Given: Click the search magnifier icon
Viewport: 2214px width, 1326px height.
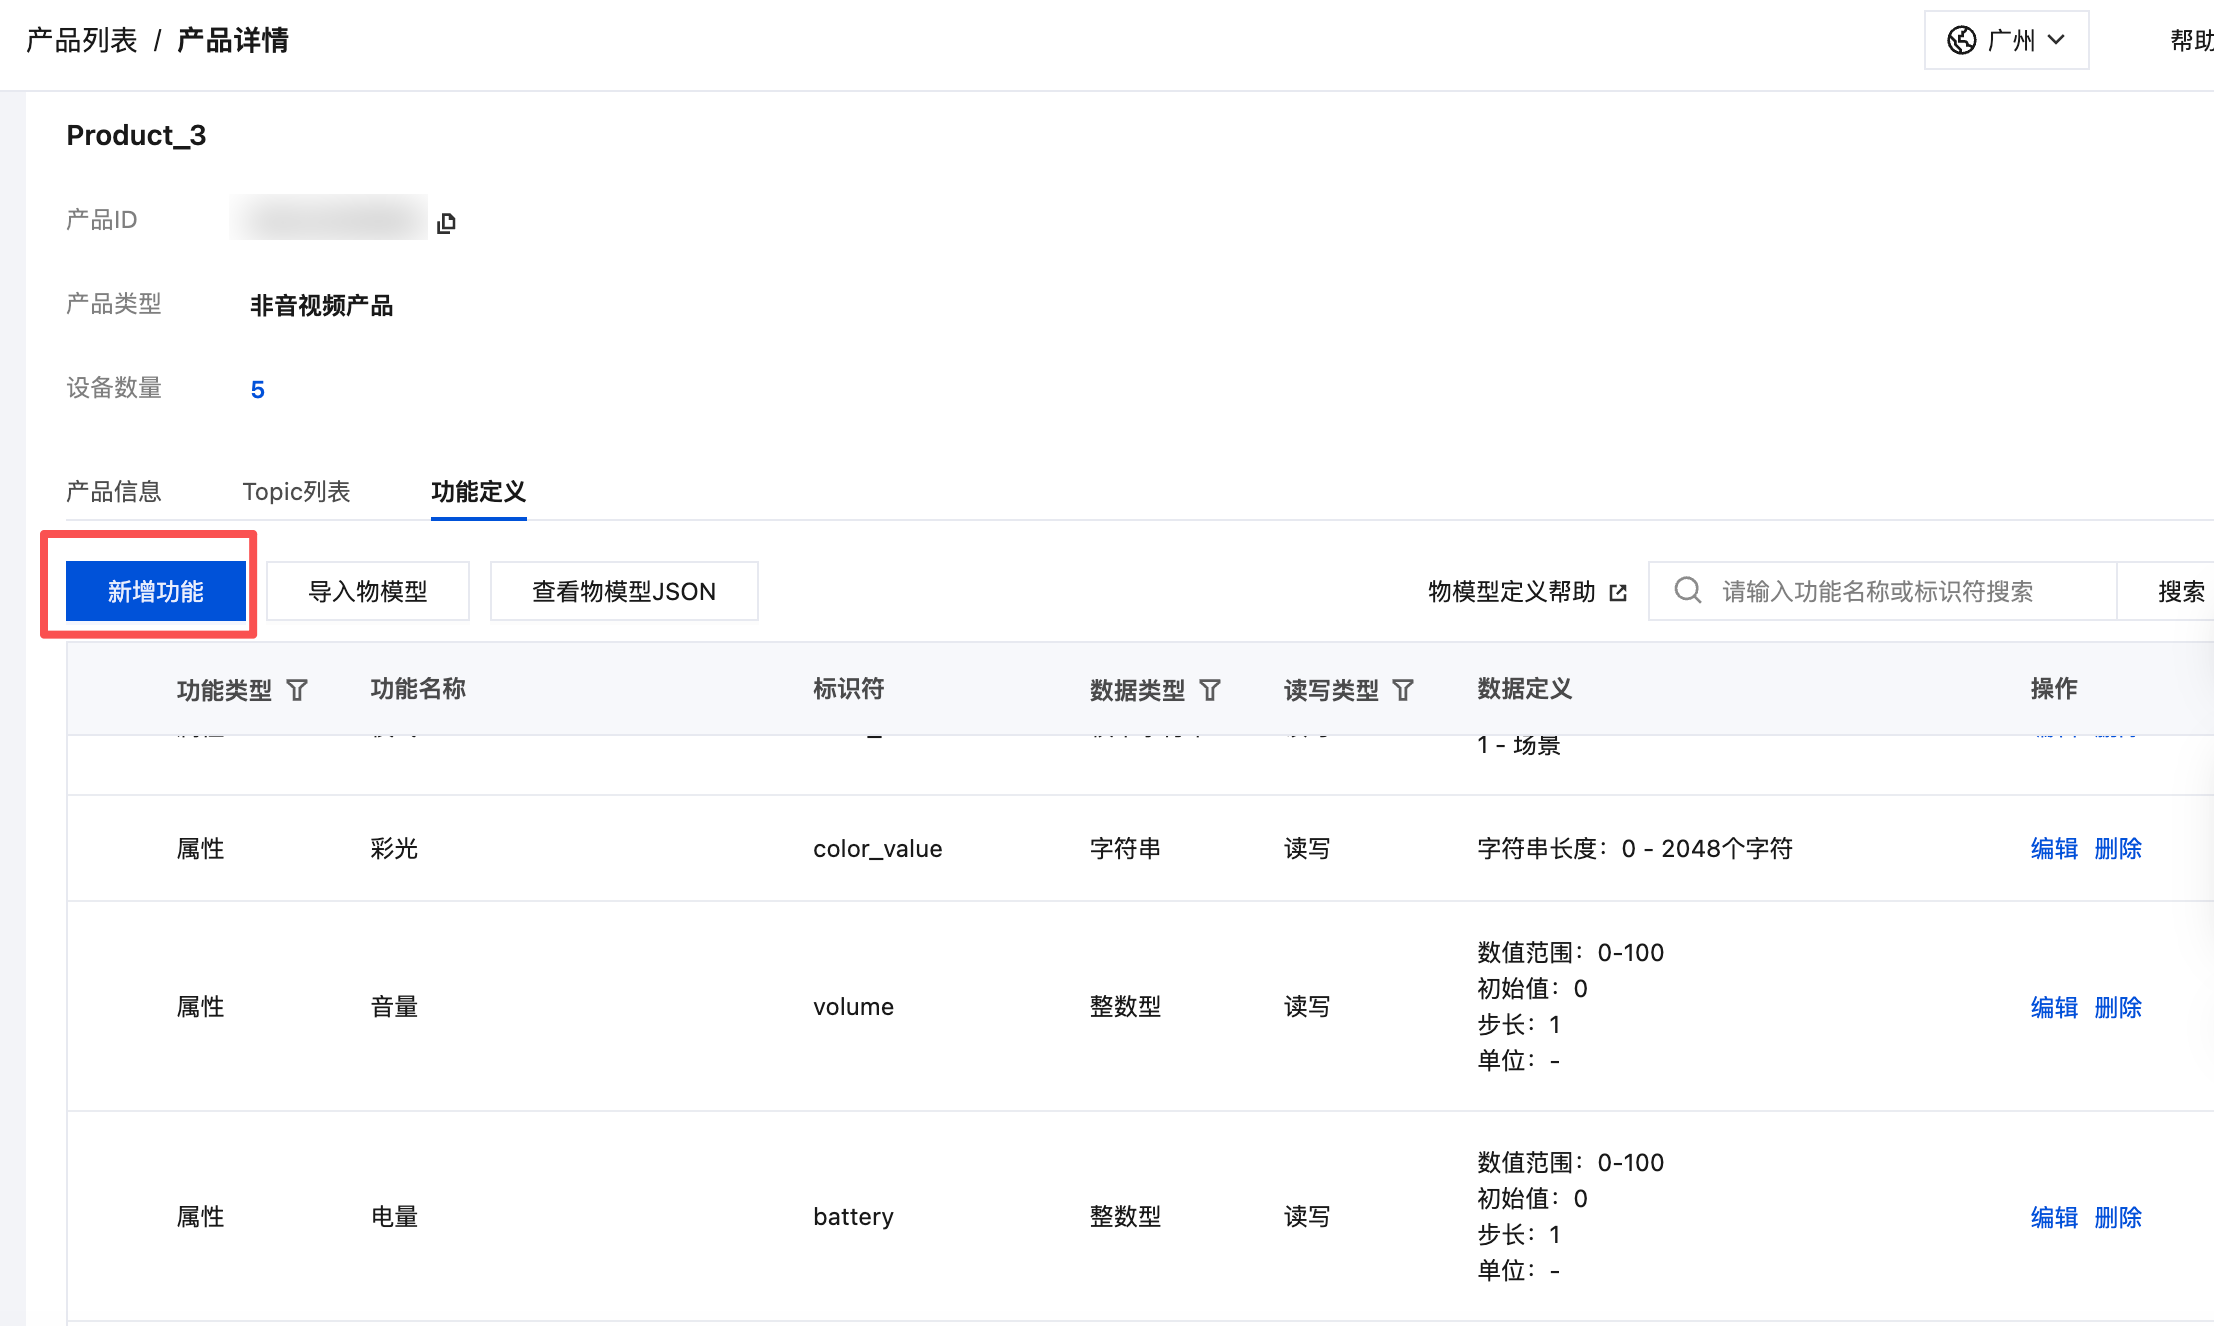Looking at the screenshot, I should pyautogui.click(x=1687, y=591).
